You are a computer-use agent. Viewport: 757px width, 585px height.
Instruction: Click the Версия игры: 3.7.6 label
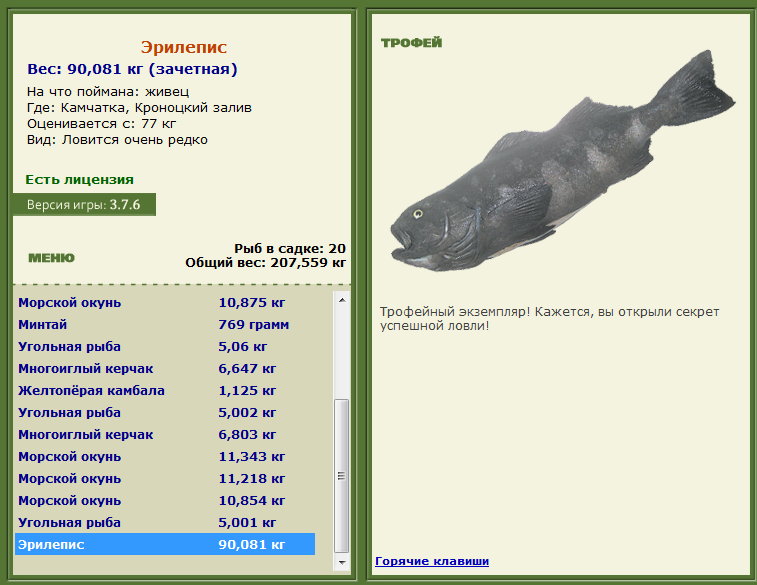point(84,205)
